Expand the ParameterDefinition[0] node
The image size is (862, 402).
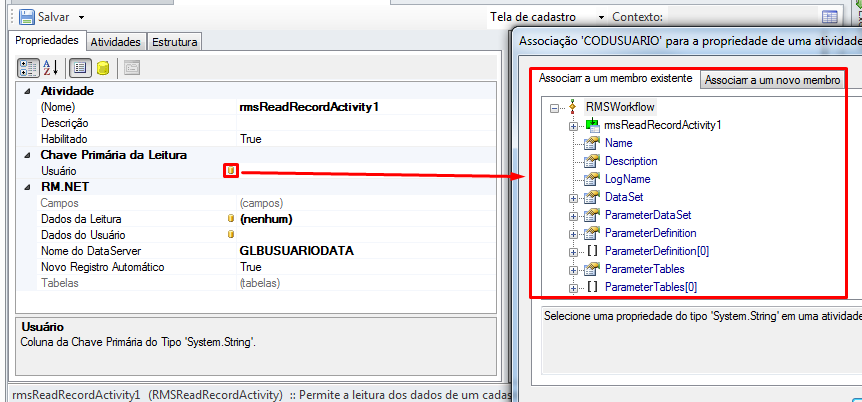click(573, 252)
